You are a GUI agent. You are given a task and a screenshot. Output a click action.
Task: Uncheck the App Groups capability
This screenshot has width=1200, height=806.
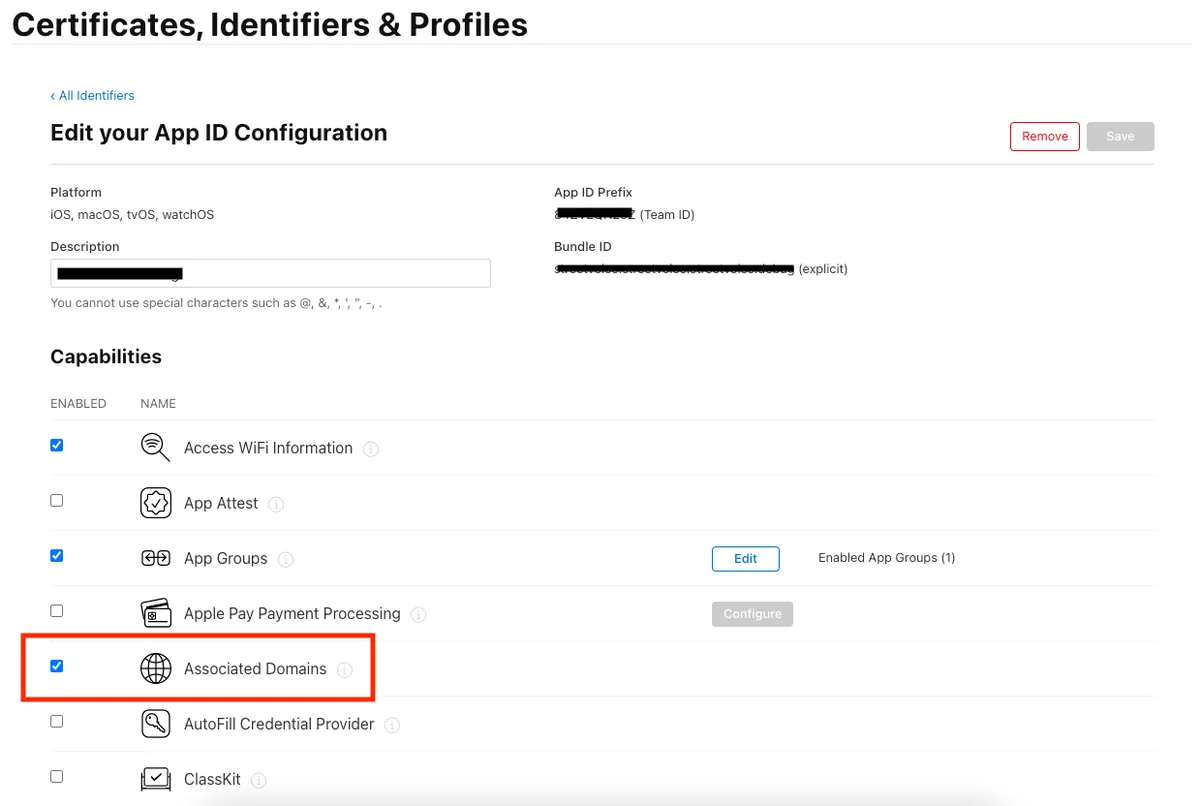57,555
